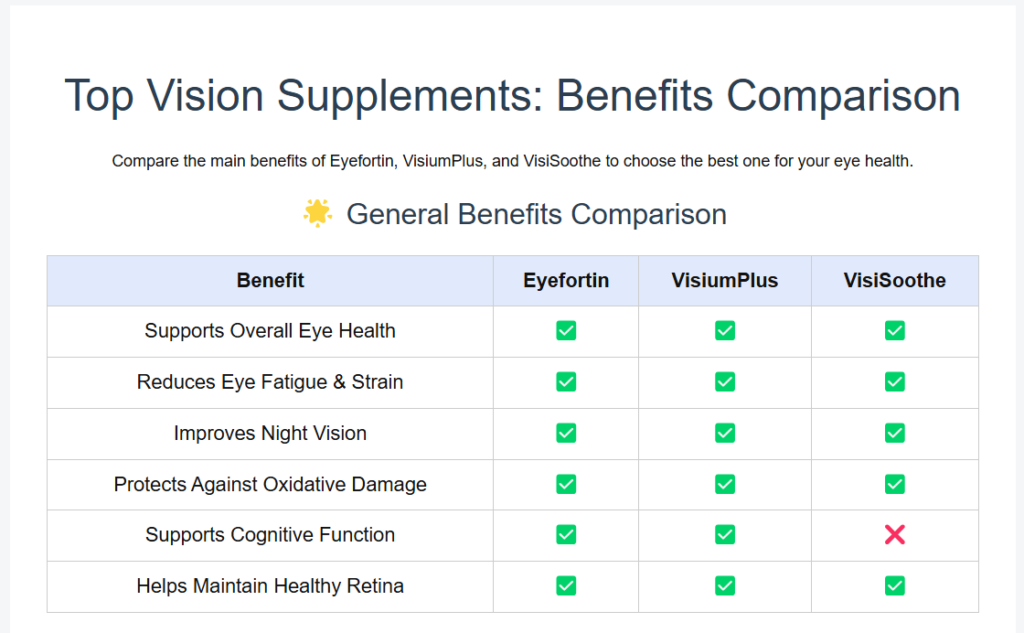Click VisiSoothe checkmark for Helps Maintain Healthy Retina
The height and width of the screenshot is (633, 1024).
tap(895, 586)
